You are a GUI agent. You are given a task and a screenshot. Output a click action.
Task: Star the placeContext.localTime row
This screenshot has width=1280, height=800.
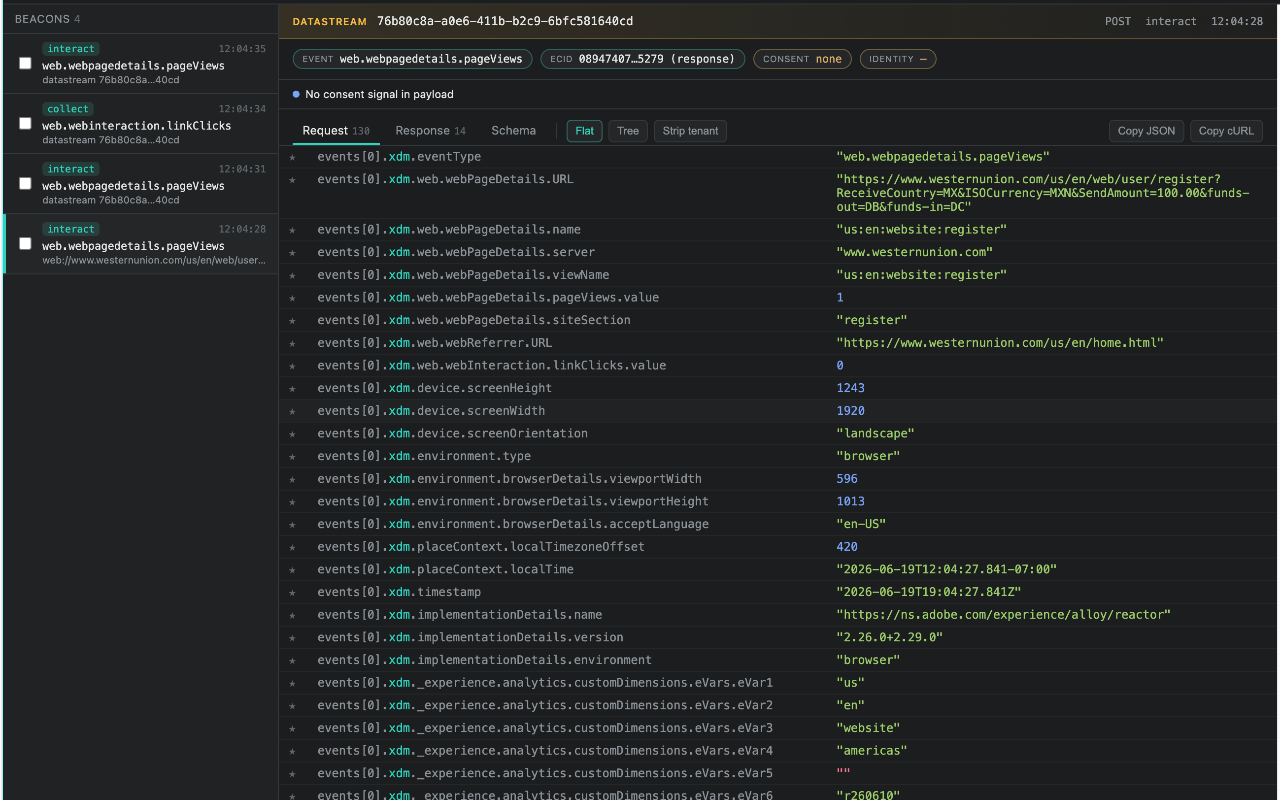[x=293, y=570]
